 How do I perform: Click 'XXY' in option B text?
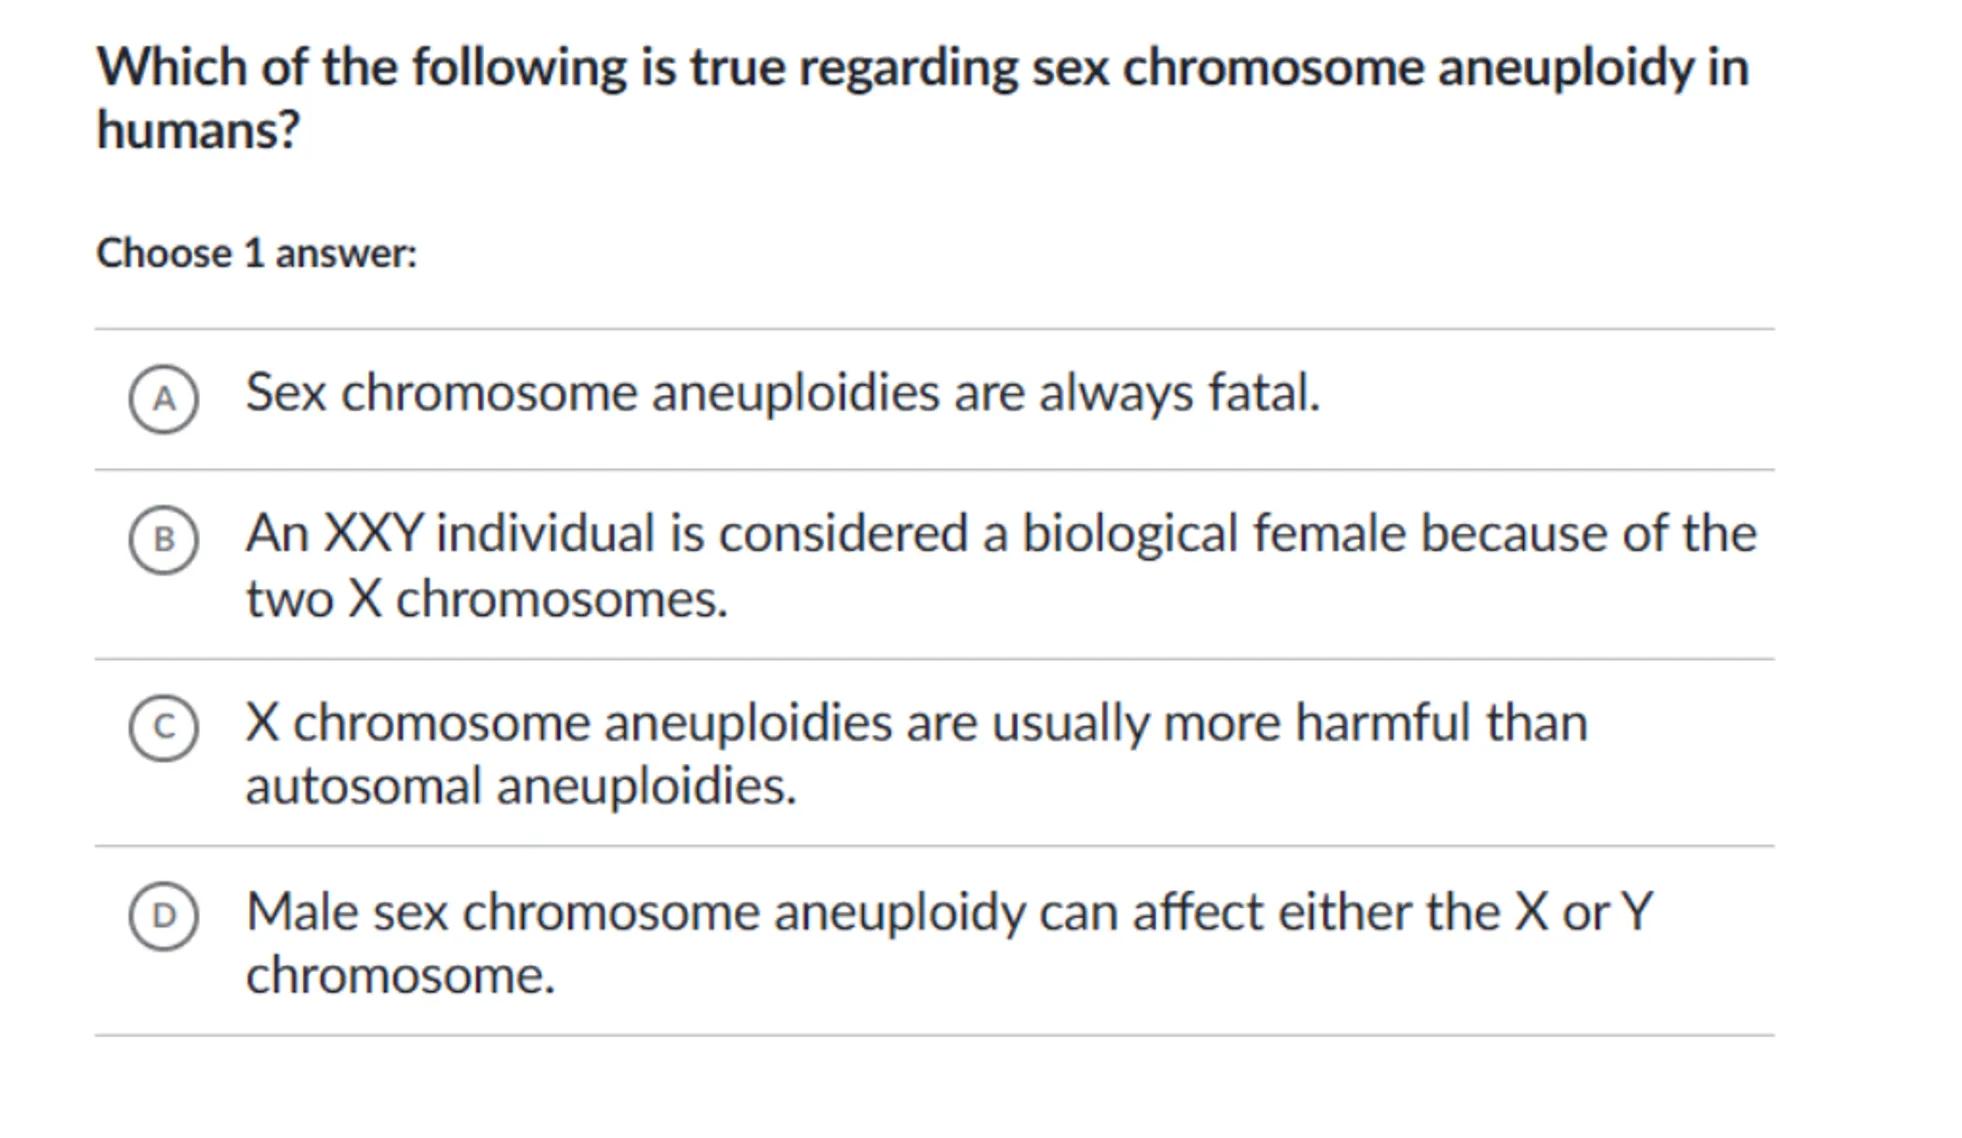tap(374, 533)
